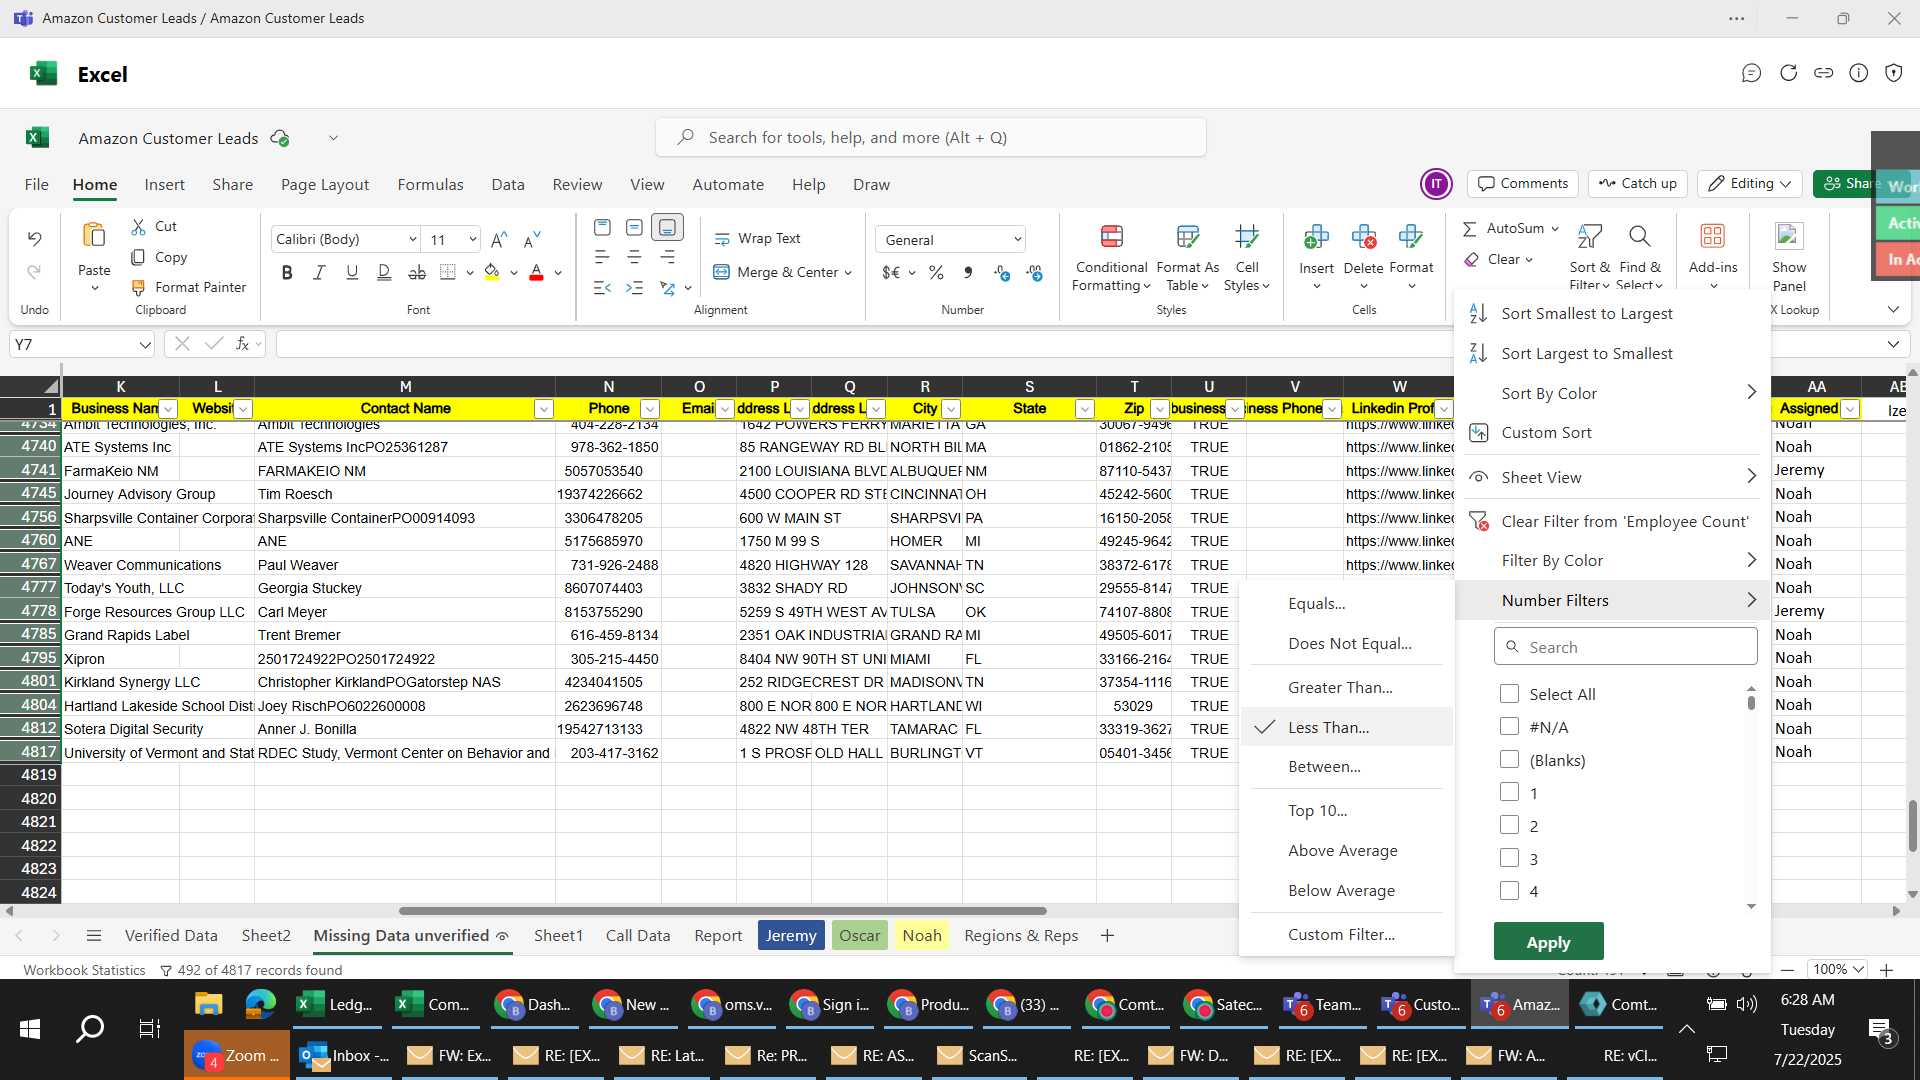Click Wrap Text in ribbon
This screenshot has width=1920, height=1080.
[x=757, y=239]
